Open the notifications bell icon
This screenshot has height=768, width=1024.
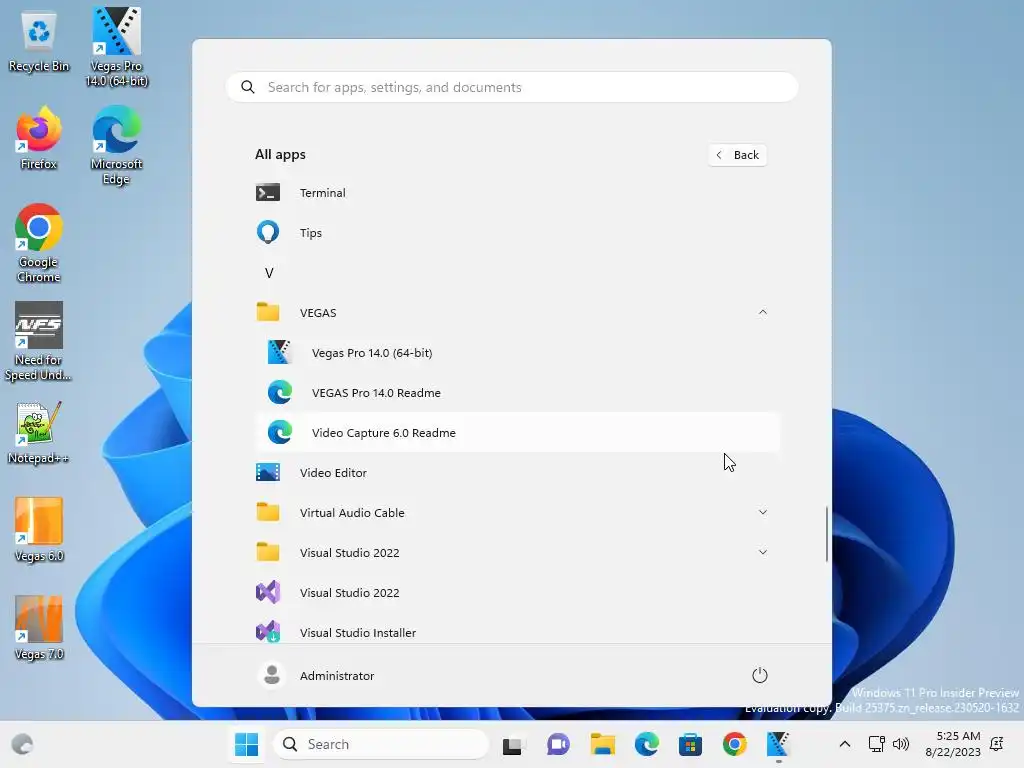997,744
